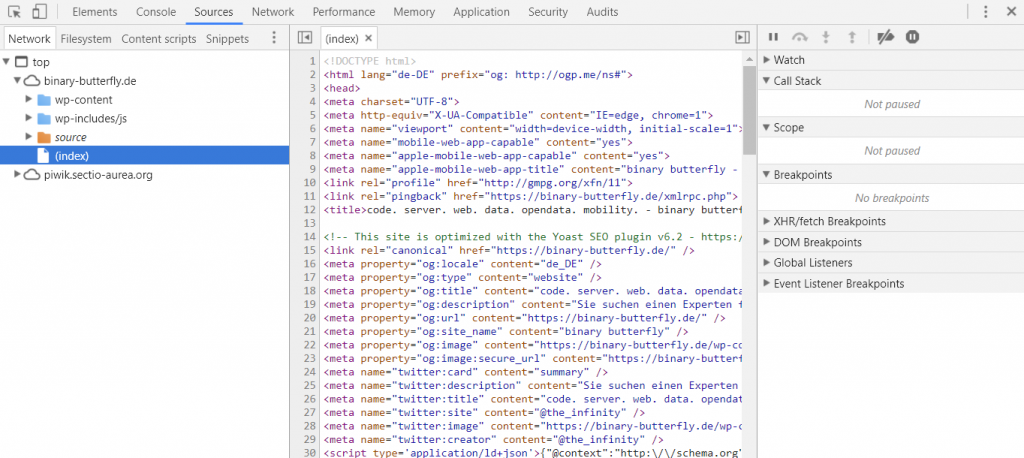The image size is (1024, 458).
Task: Click the editor vertical scrollbar thumb
Action: (749, 108)
